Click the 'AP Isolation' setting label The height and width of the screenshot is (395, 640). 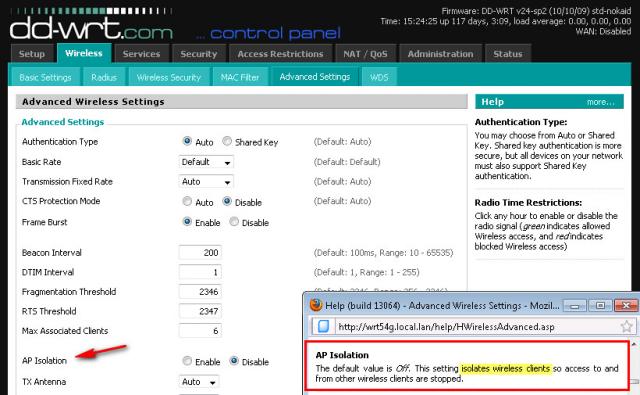click(x=44, y=361)
